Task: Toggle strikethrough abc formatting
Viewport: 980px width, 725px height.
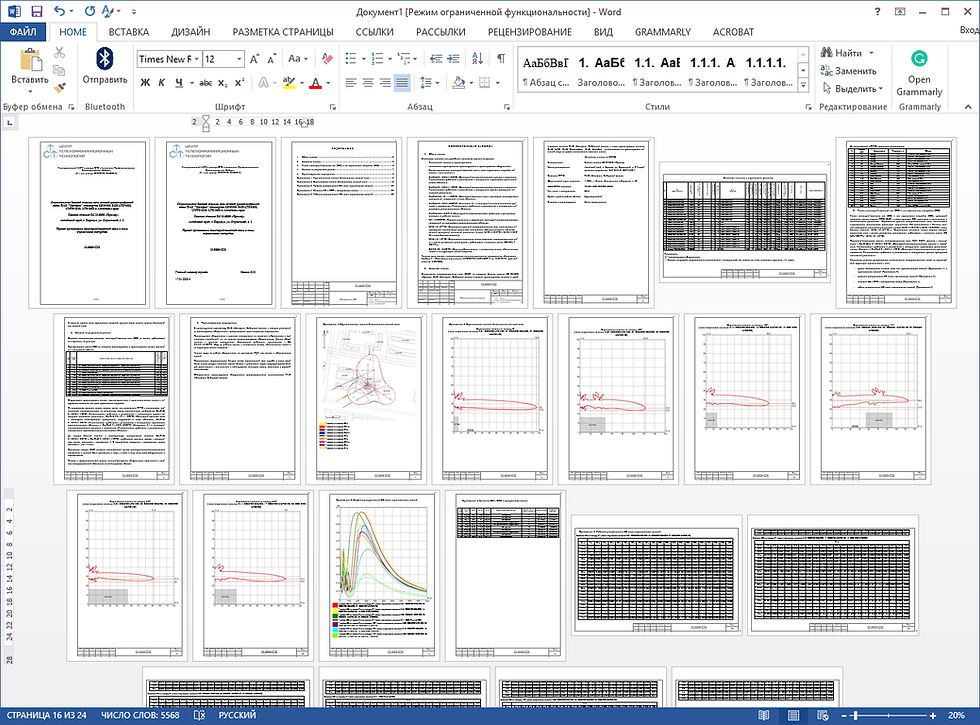Action: 206,82
